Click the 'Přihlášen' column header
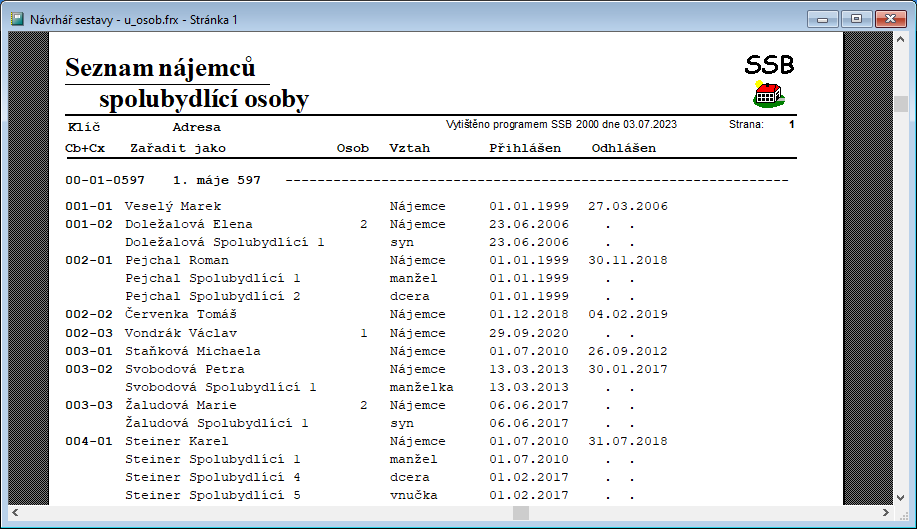This screenshot has width=917, height=529. (525, 148)
